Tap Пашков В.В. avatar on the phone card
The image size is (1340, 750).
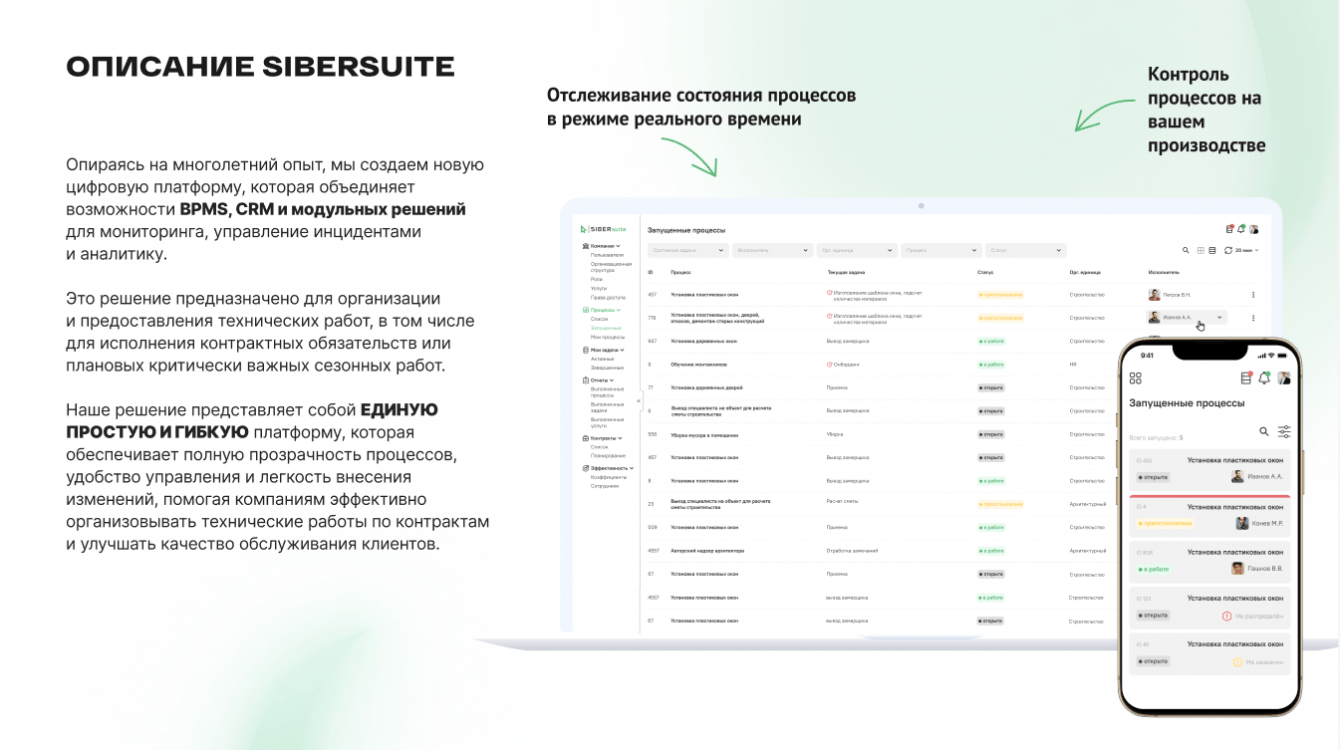pyautogui.click(x=1237, y=569)
